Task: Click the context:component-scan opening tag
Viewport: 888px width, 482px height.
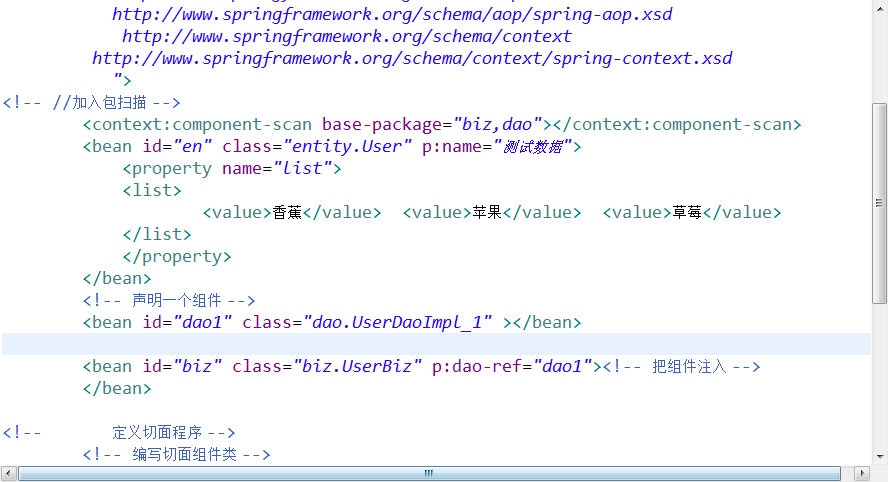Action: 317,125
